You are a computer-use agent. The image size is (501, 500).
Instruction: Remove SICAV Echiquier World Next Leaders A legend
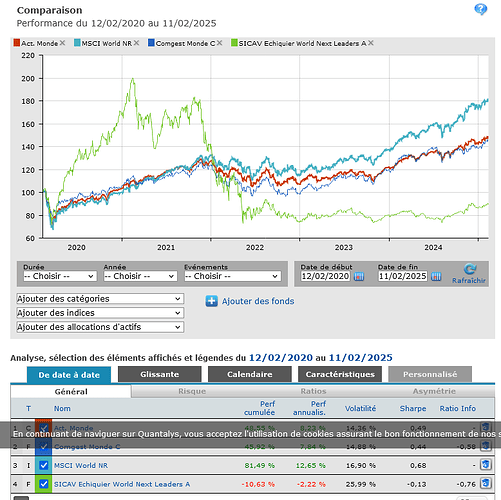click(371, 43)
